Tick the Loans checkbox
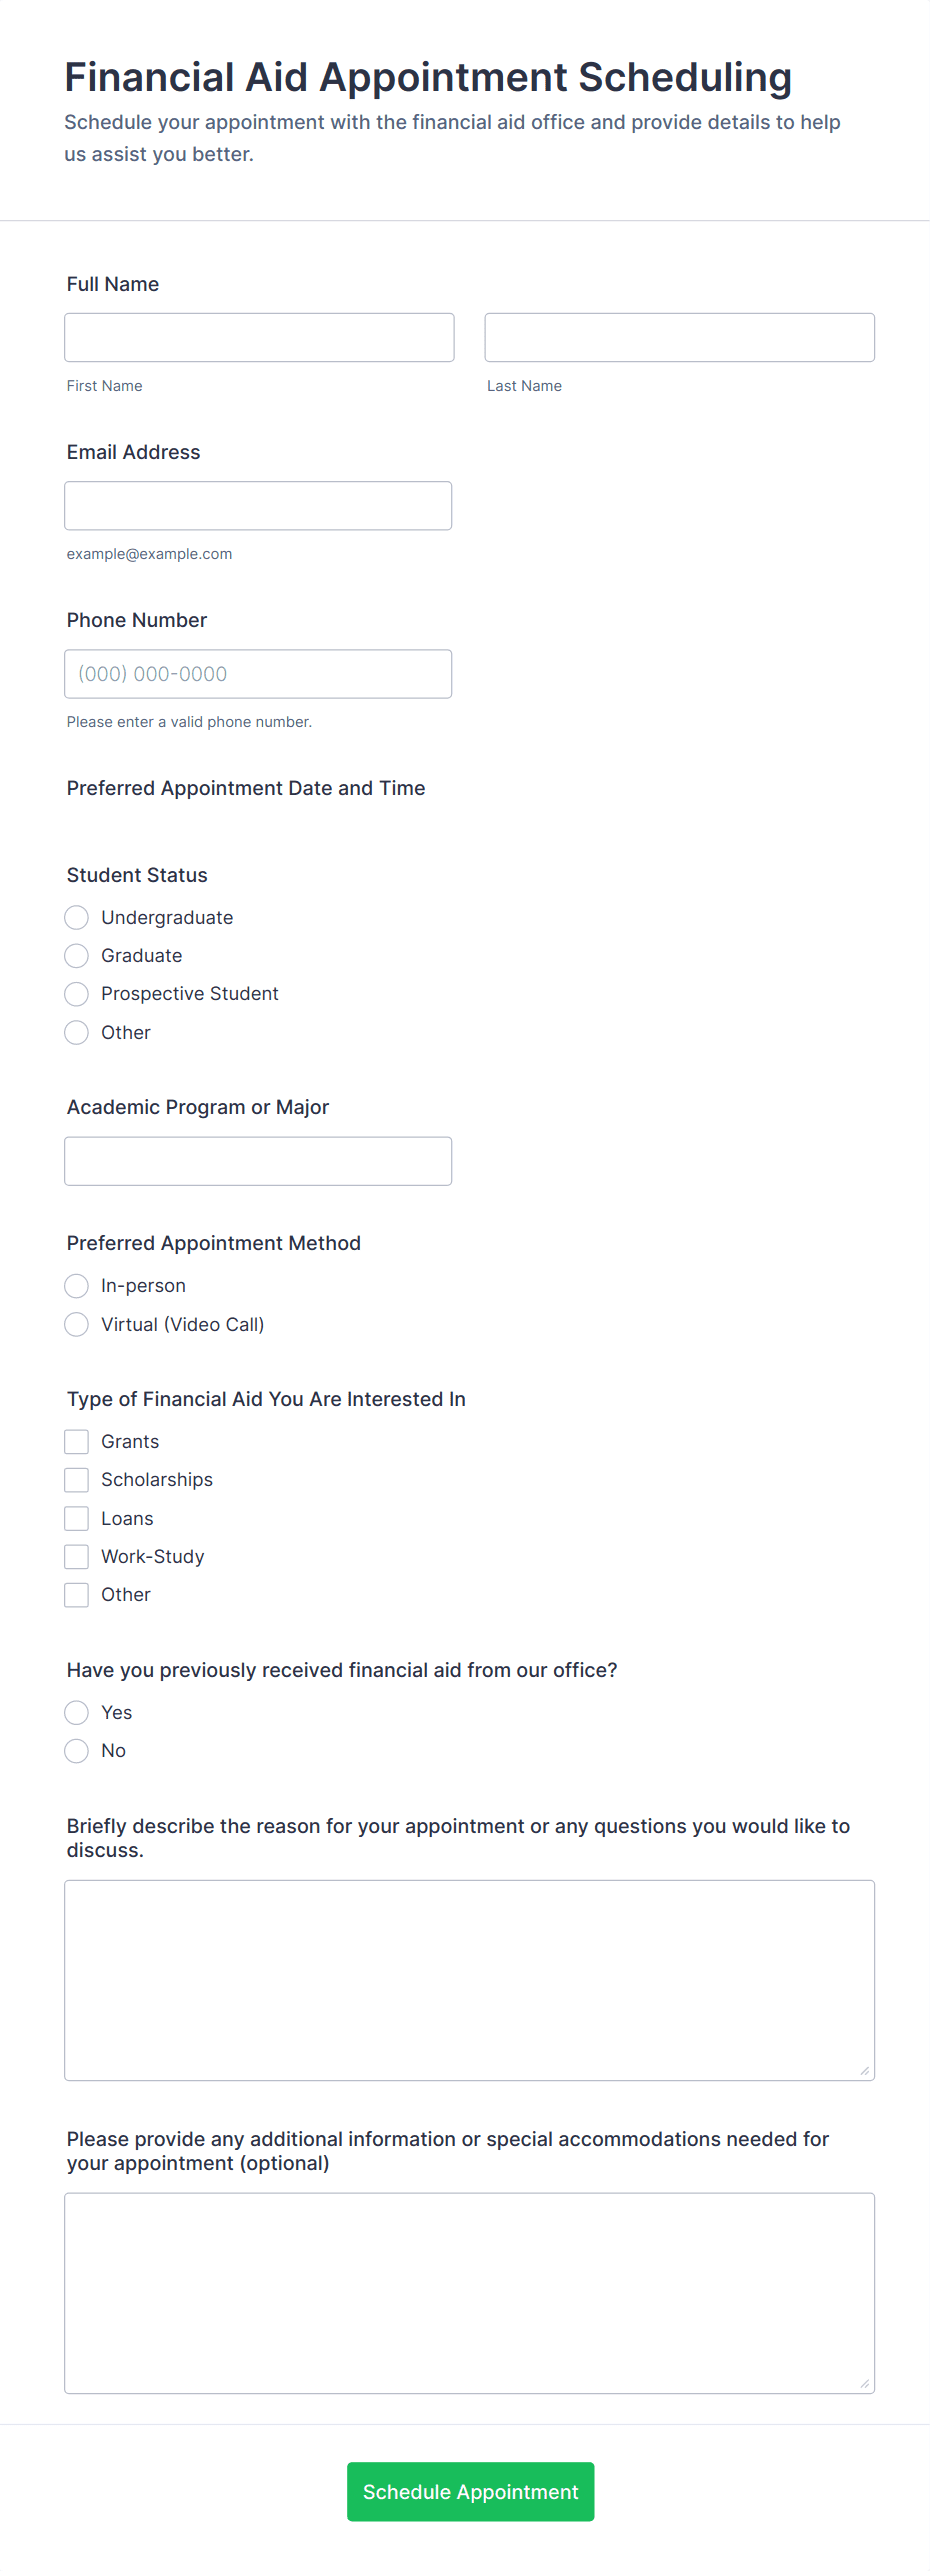The image size is (930, 2571). 77,1519
